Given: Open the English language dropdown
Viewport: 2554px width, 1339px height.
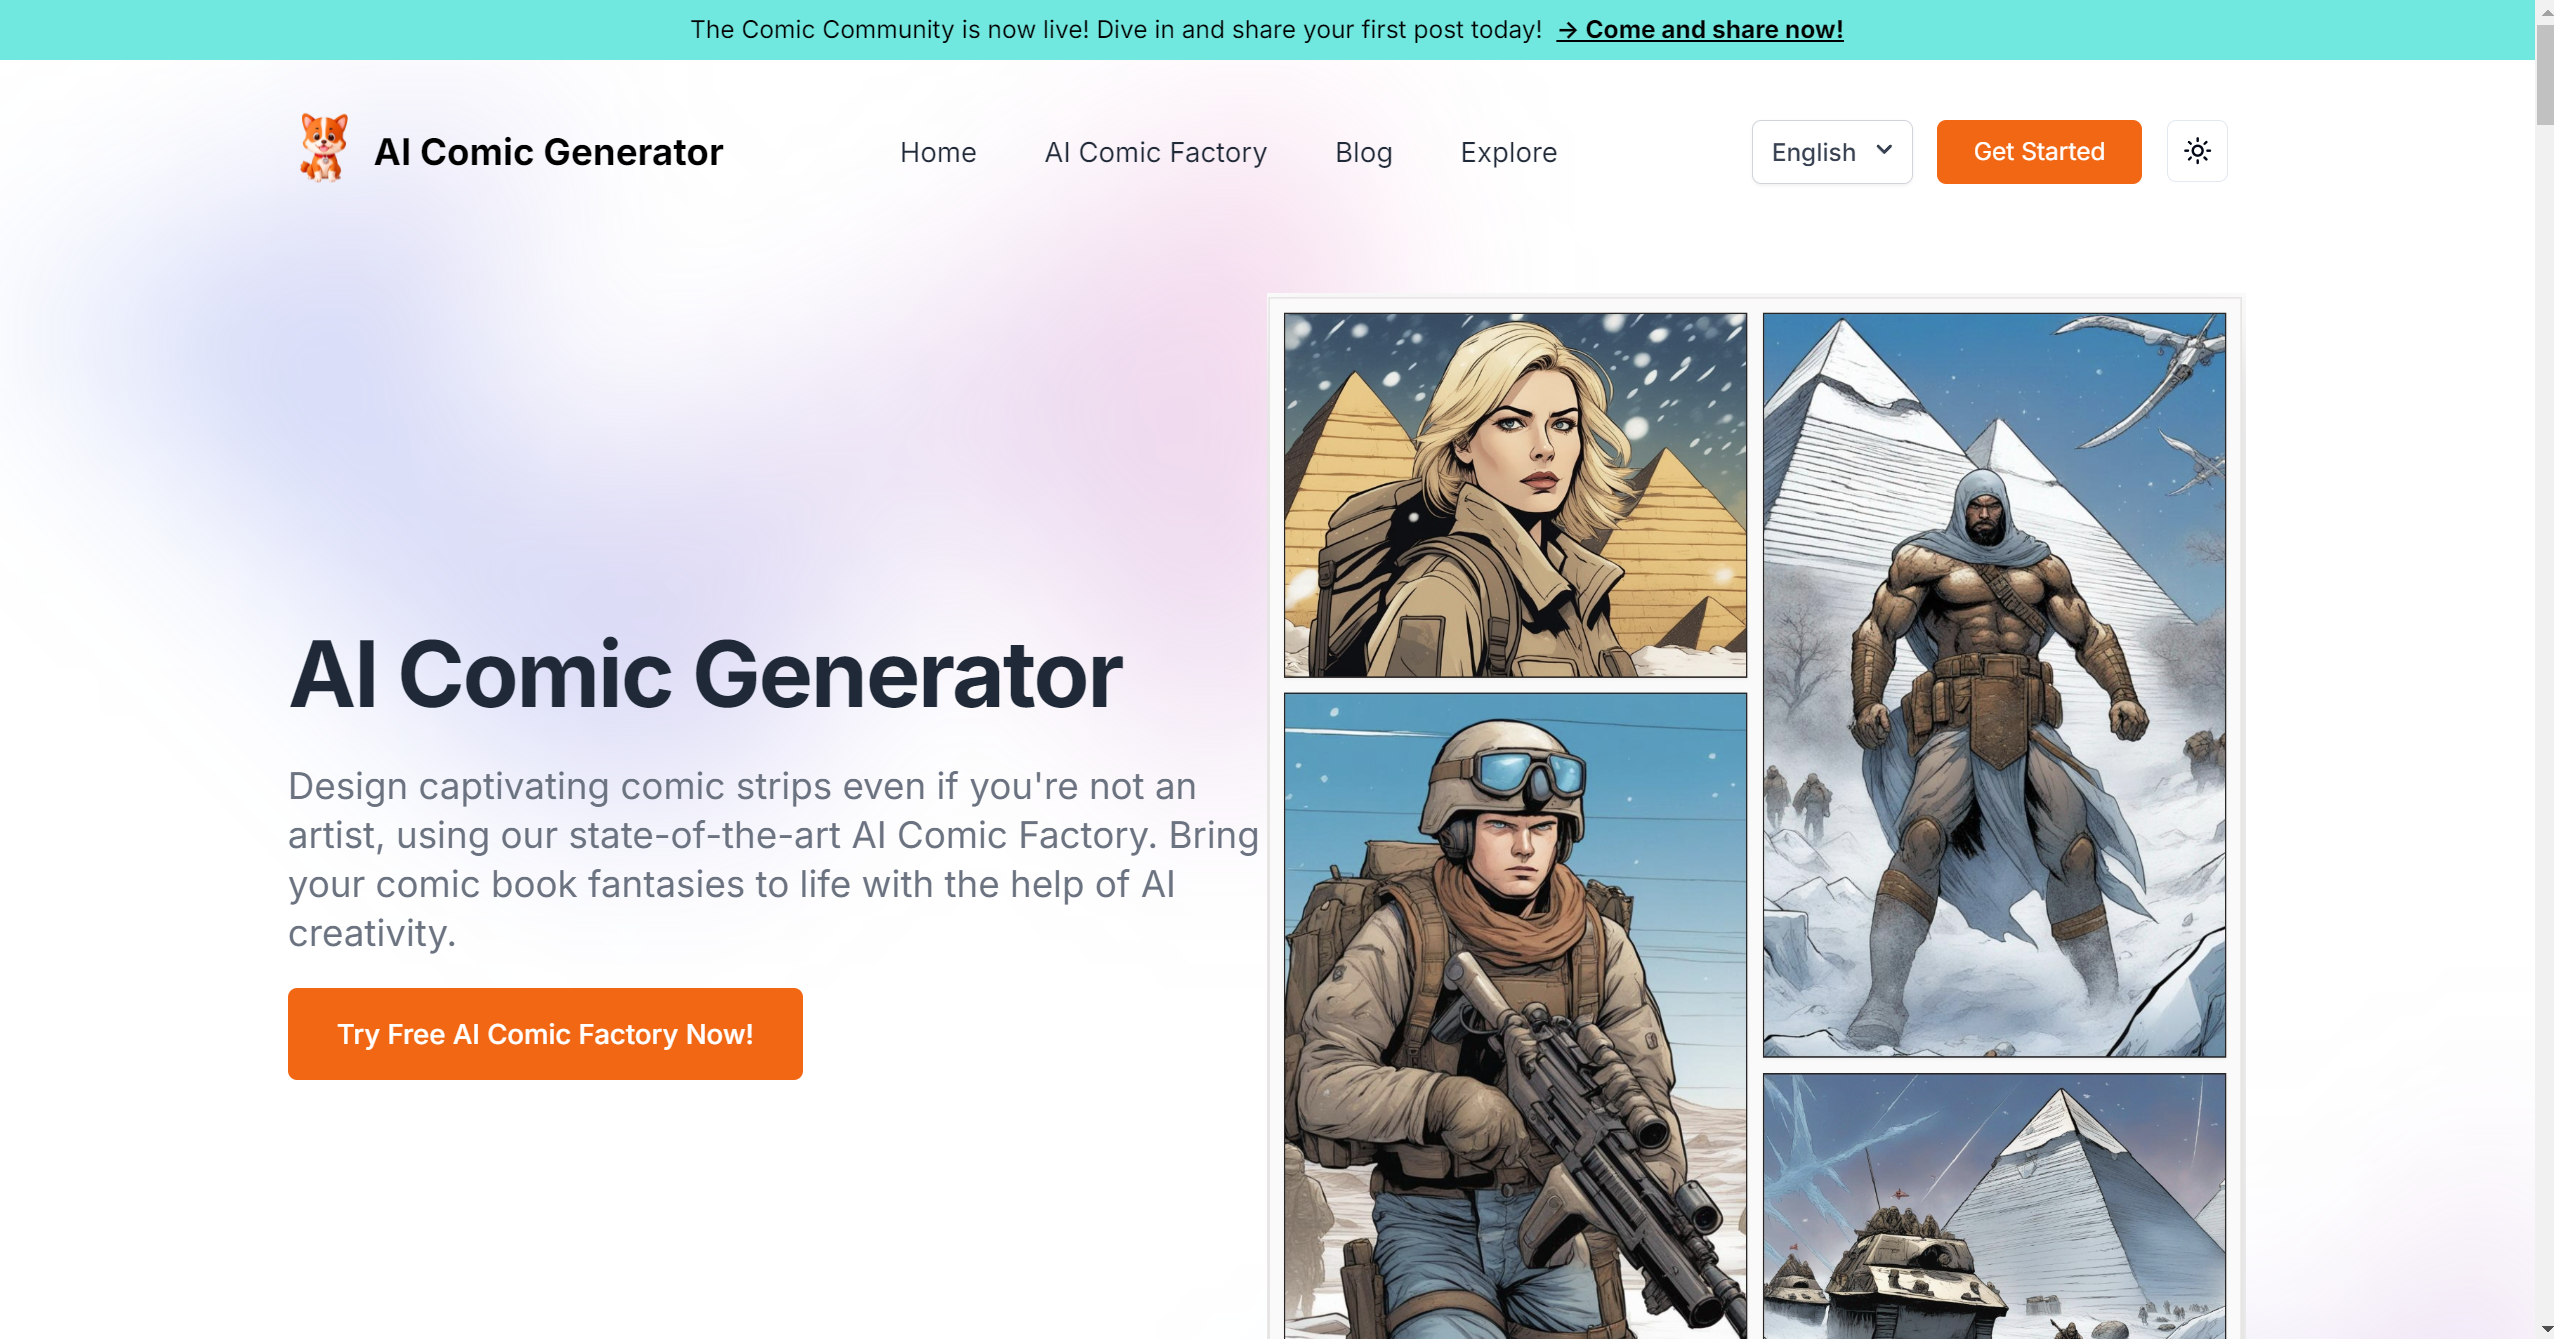Looking at the screenshot, I should coord(1831,152).
